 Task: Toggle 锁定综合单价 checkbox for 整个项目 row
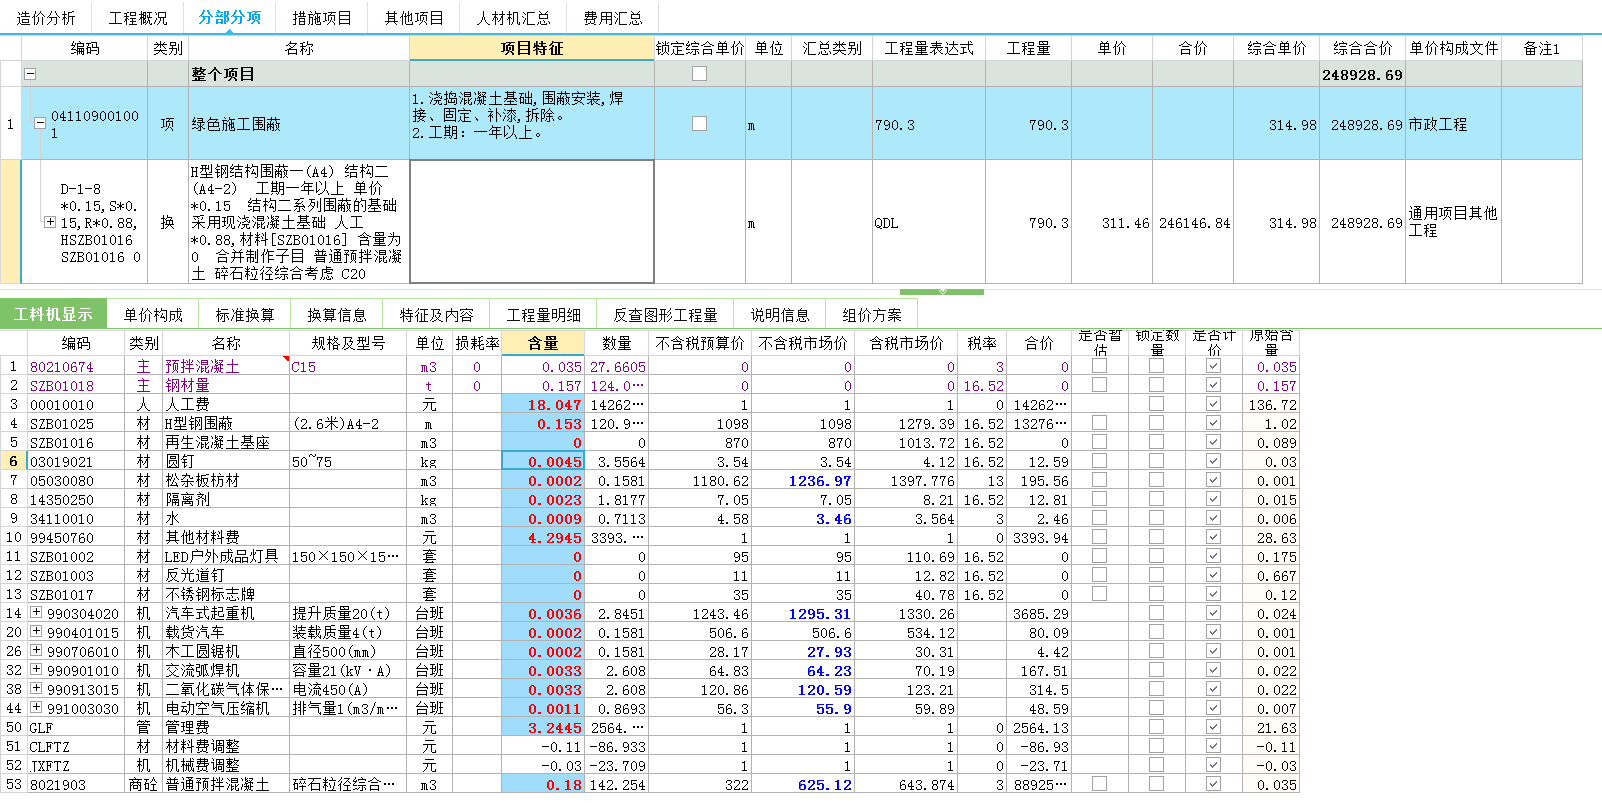(699, 74)
